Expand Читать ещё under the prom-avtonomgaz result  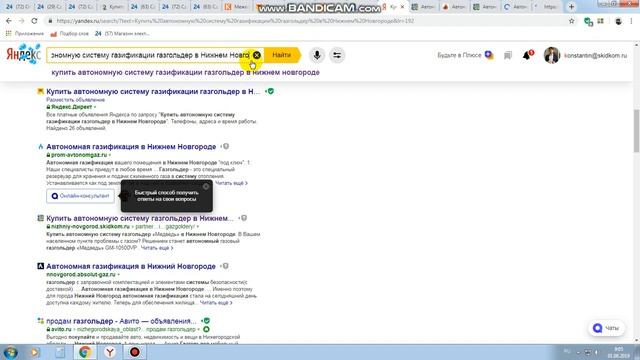pos(231,183)
